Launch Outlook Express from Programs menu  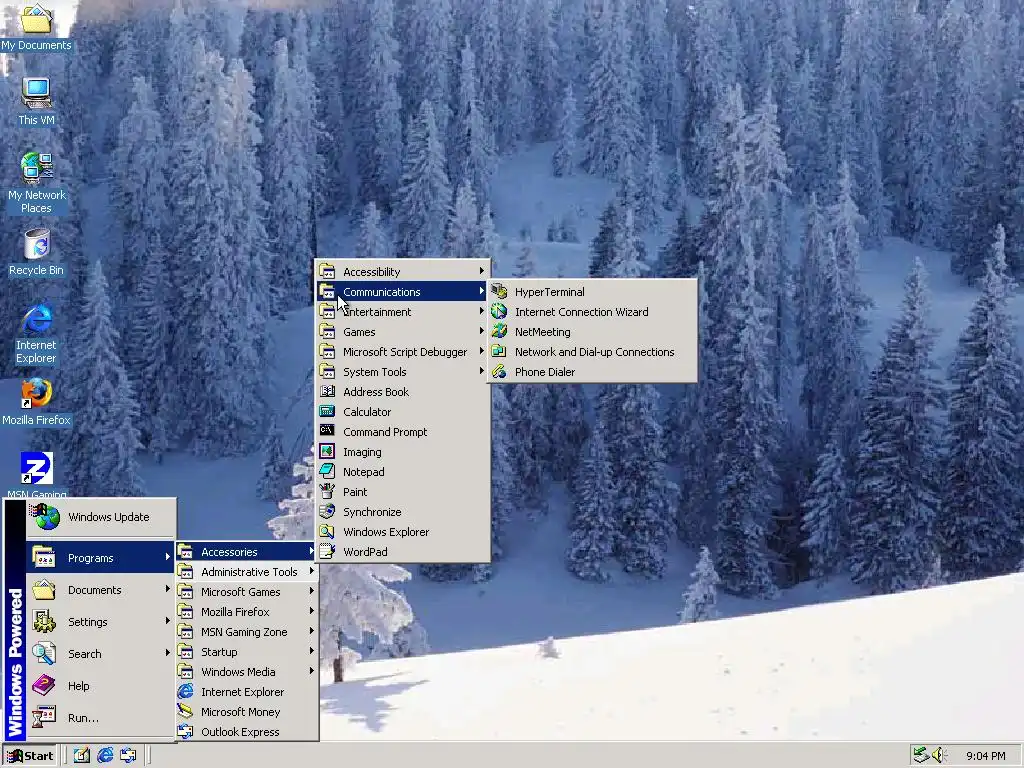point(247,731)
